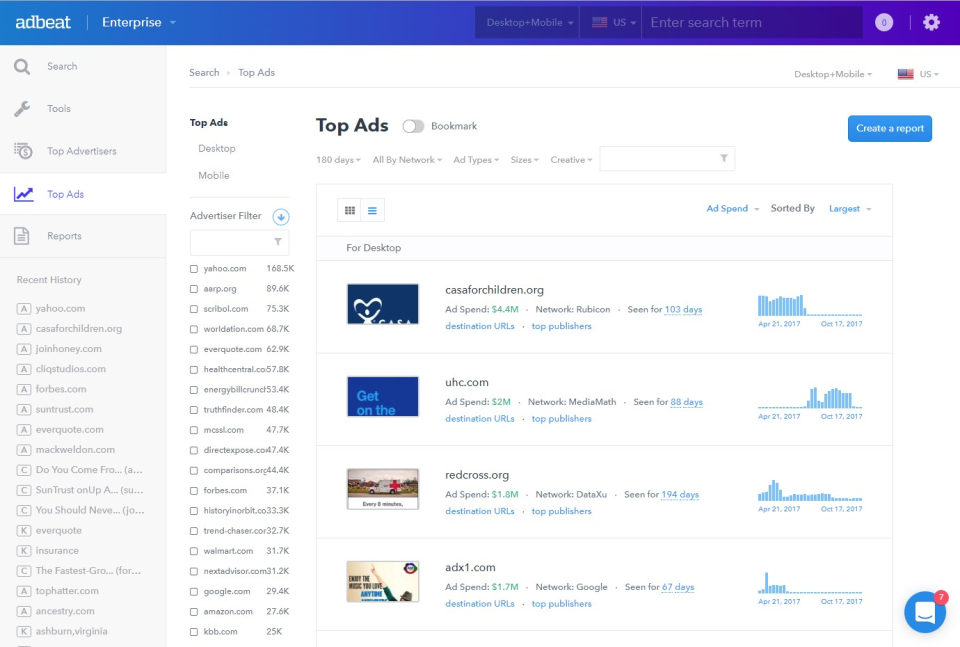960x647 pixels.
Task: Open top publishers for uhc.com
Action: [561, 418]
